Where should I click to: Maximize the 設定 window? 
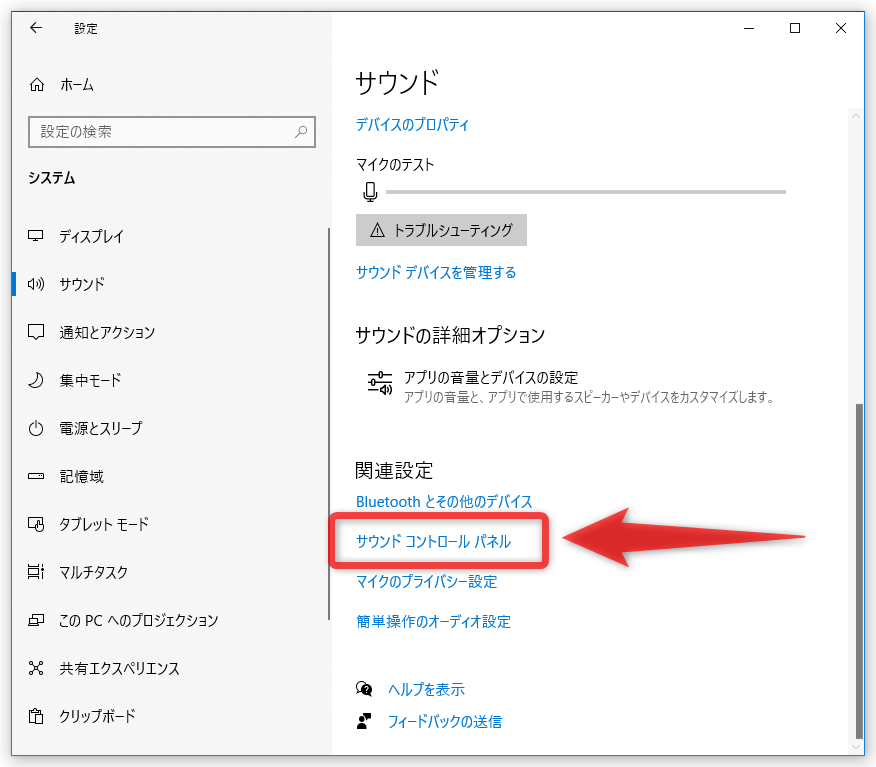(795, 28)
